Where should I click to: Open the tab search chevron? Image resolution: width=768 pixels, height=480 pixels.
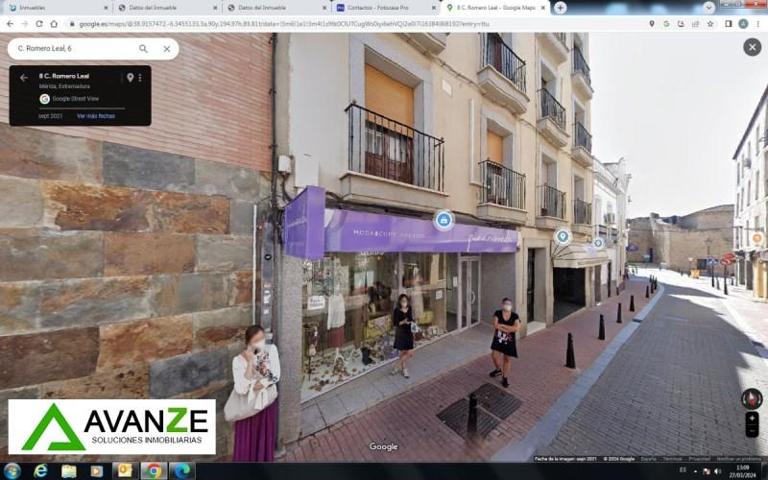click(x=709, y=7)
